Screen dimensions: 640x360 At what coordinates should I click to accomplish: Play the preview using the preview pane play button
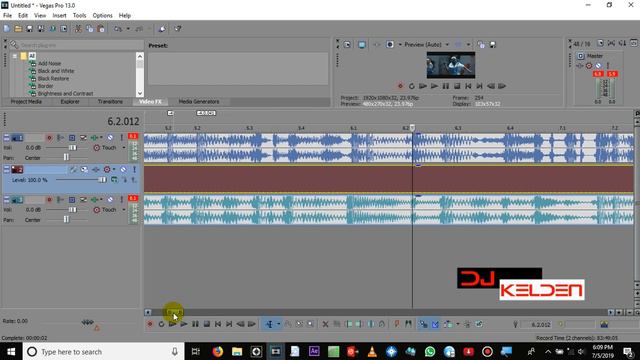pyautogui.click(x=434, y=86)
